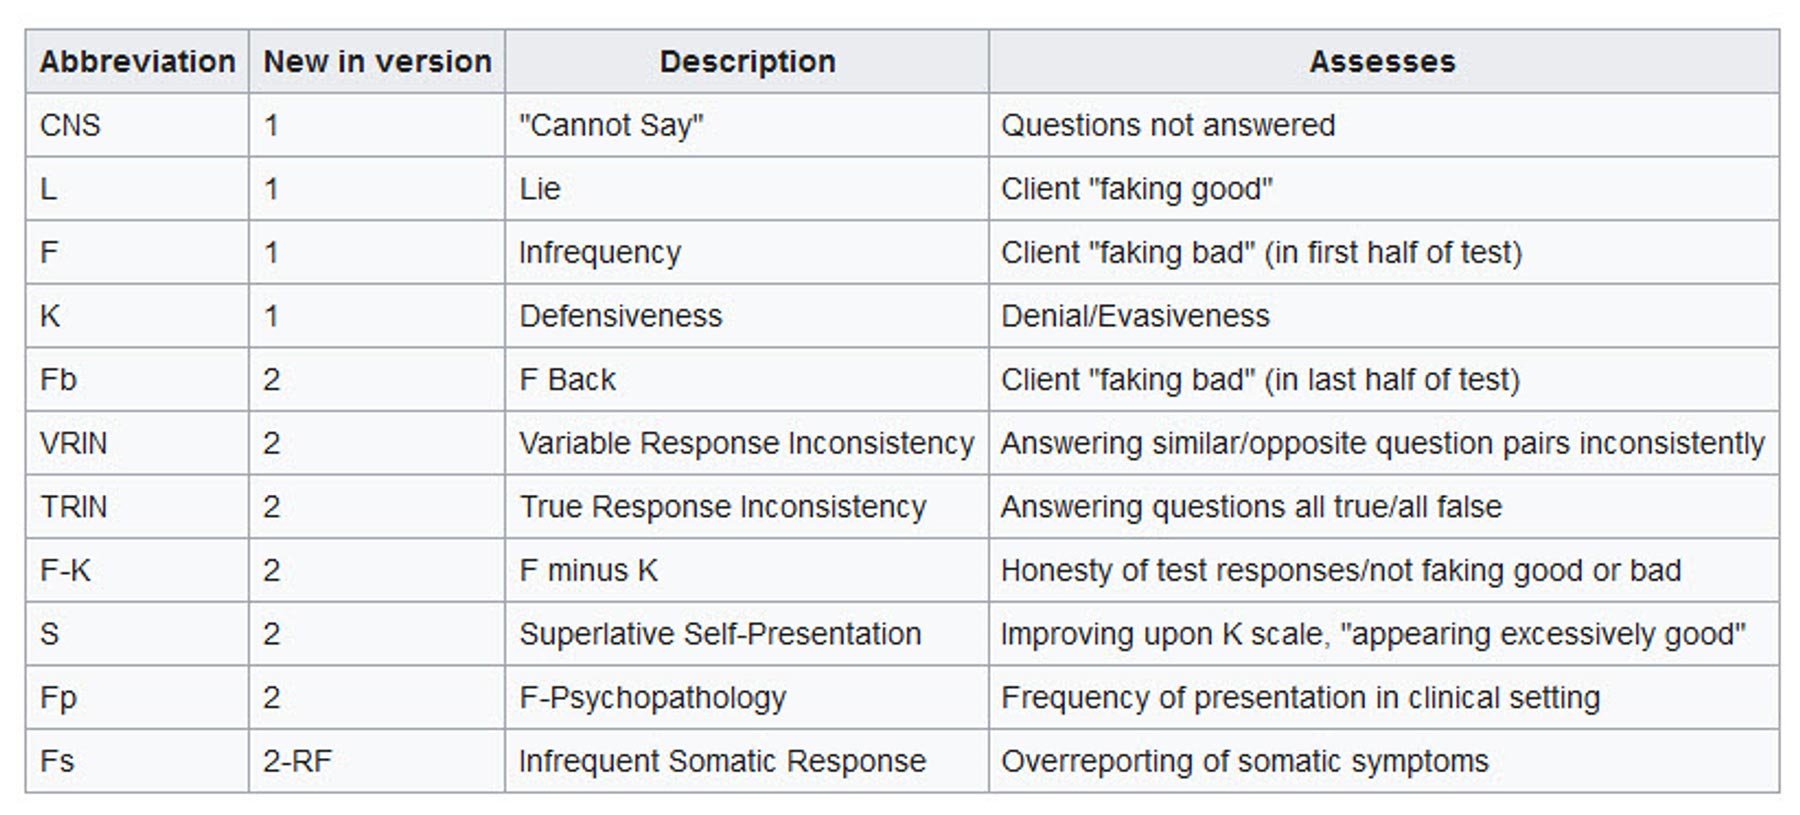Select Superlative Self-Presentation cell

click(x=719, y=634)
